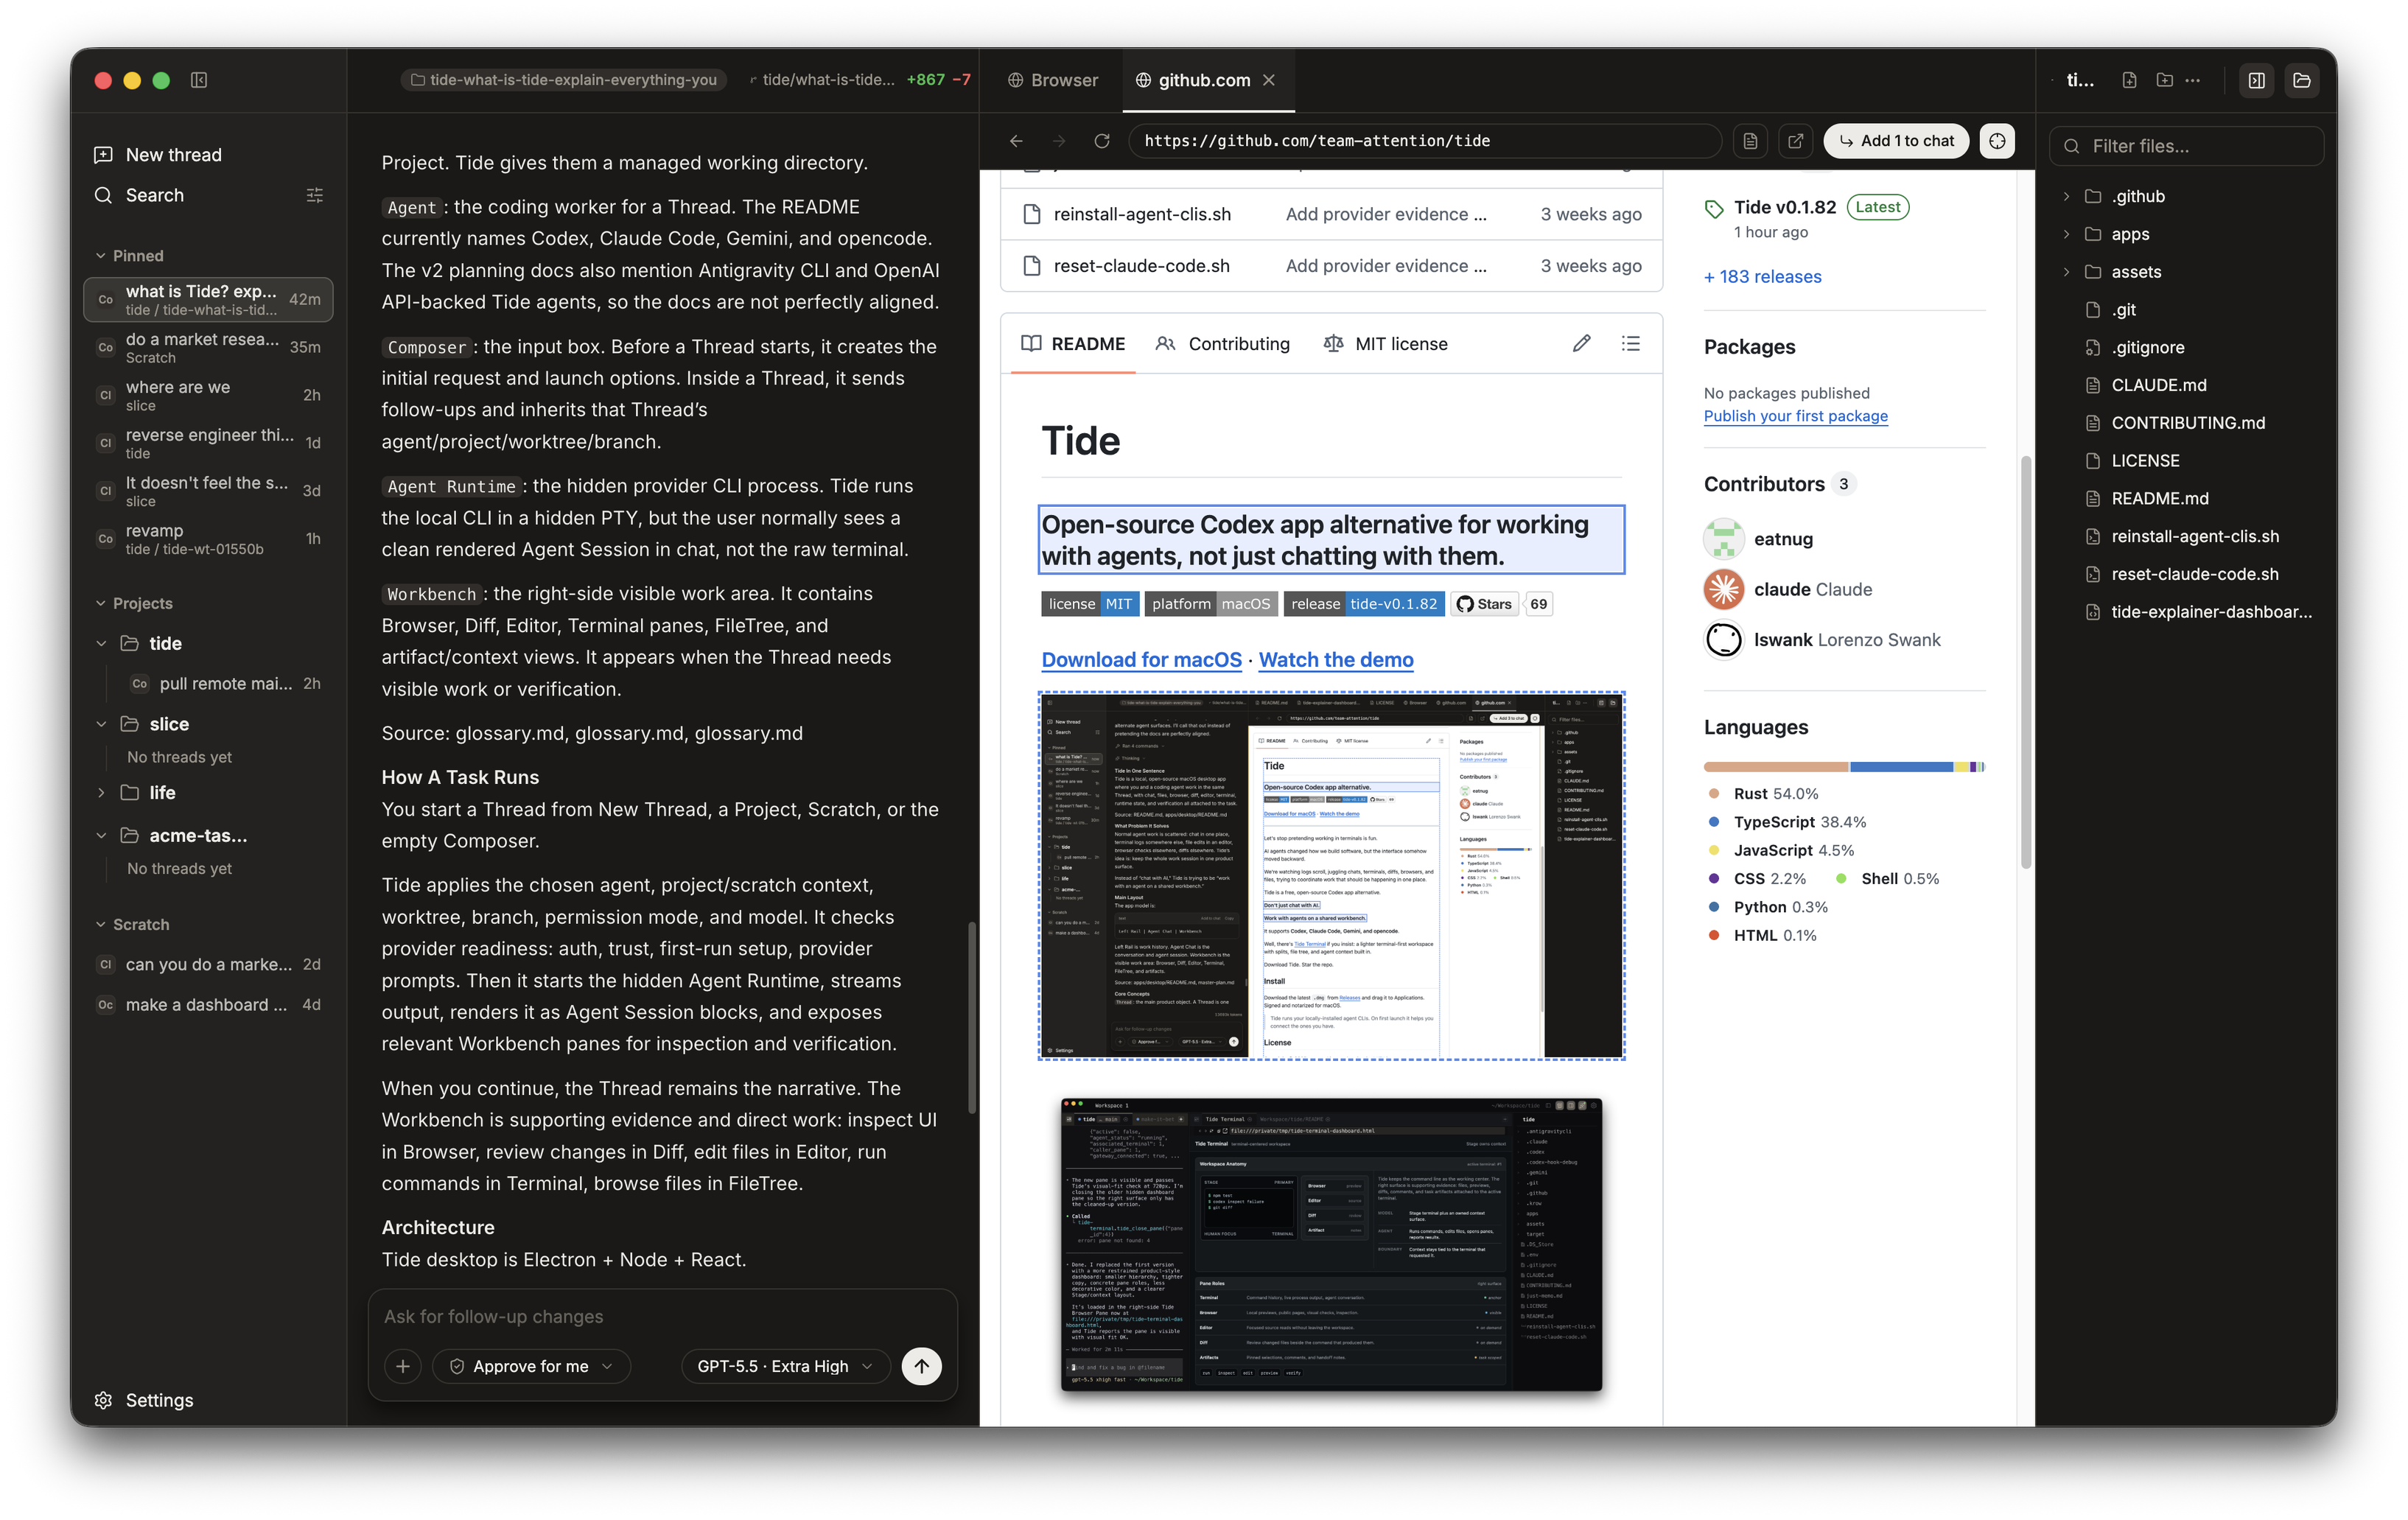The height and width of the screenshot is (1520, 2408).
Task: Open the sidebar filter options icon
Action: tap(315, 195)
